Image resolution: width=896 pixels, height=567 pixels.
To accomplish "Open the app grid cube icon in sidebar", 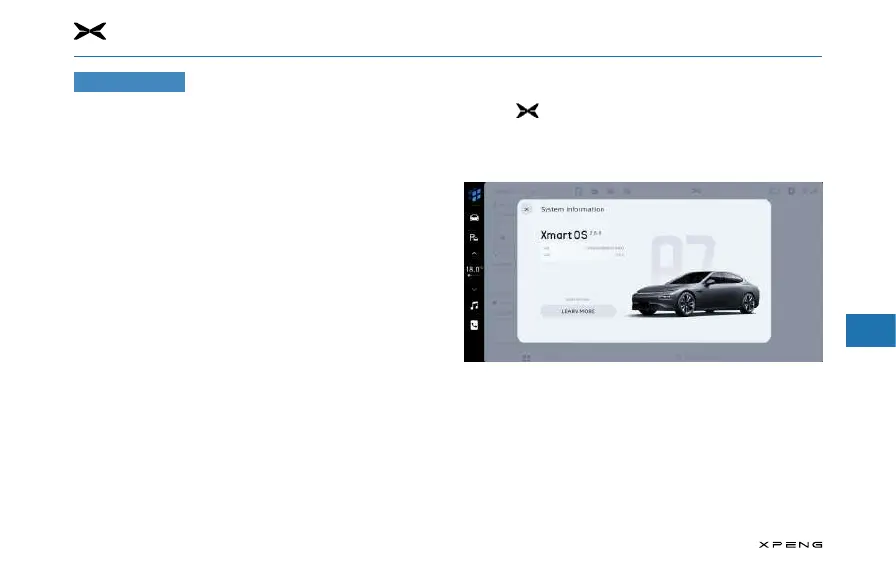I will 474,195.
